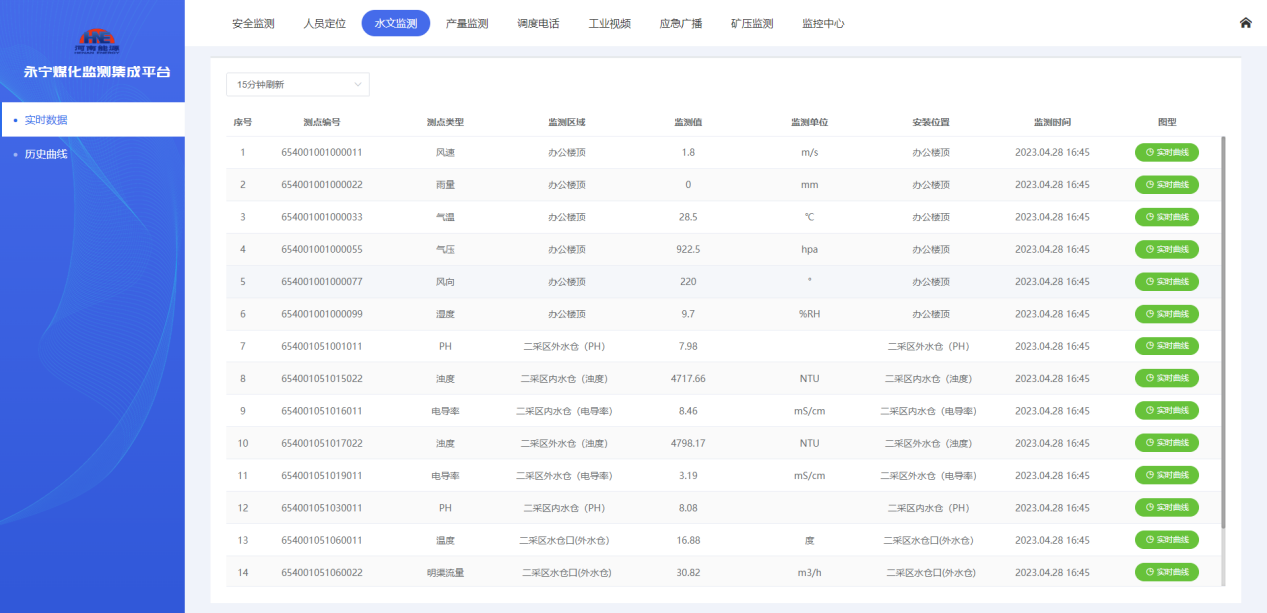Viewport: 1267px width, 613px height.
Task: Switch to the 人员定位 tab
Action: (x=324, y=23)
